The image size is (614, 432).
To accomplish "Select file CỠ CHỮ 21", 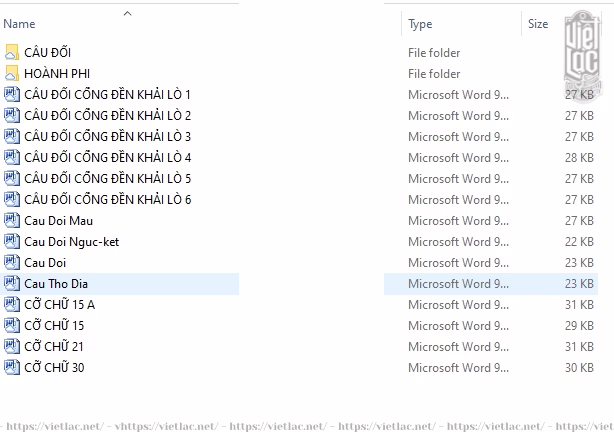I will point(54,346).
